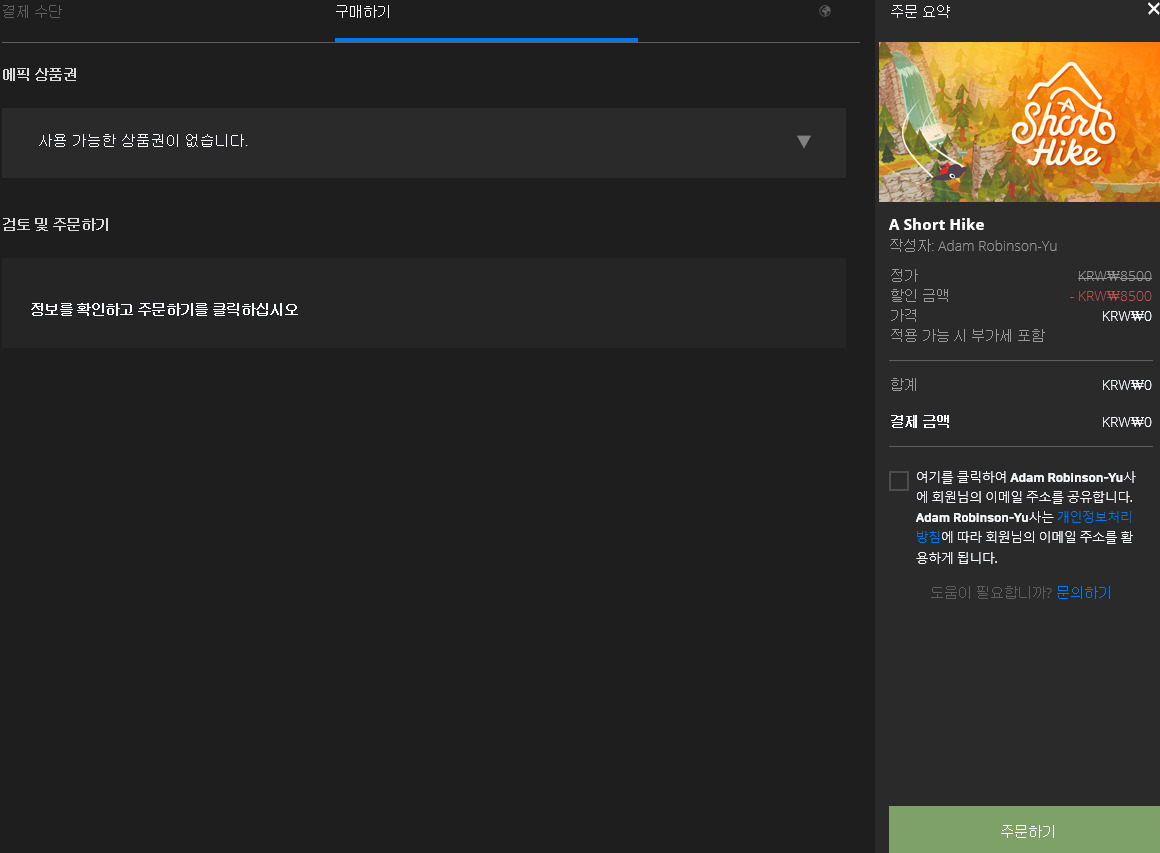Click the struck-through 정가 price KRW₩8500
Viewport: 1160px width, 853px height.
click(1114, 276)
